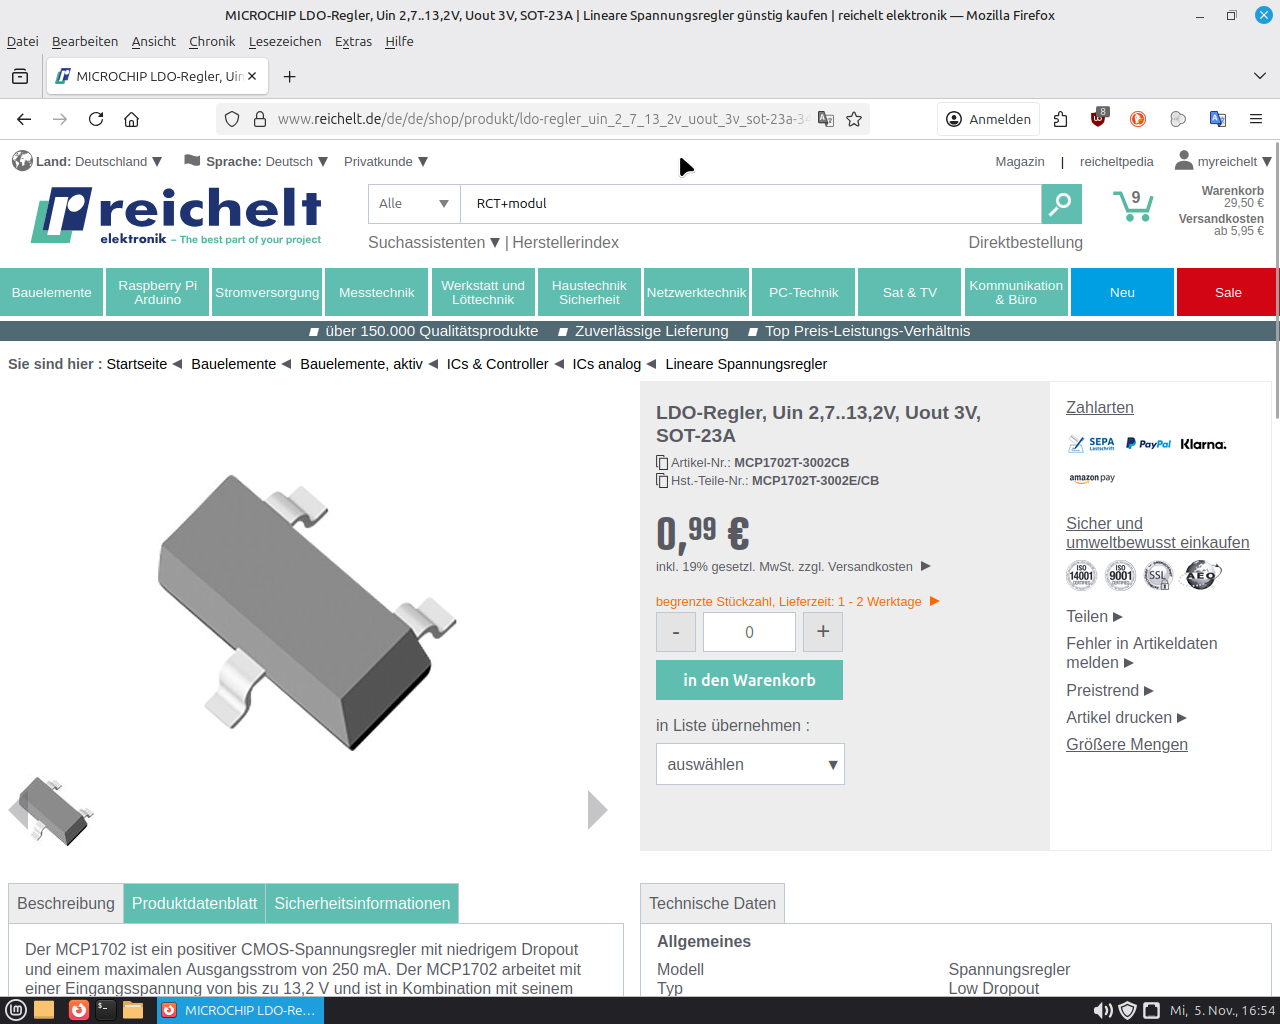The height and width of the screenshot is (1024, 1280).
Task: Open the Firefox hamburger menu
Action: [x=1256, y=119]
